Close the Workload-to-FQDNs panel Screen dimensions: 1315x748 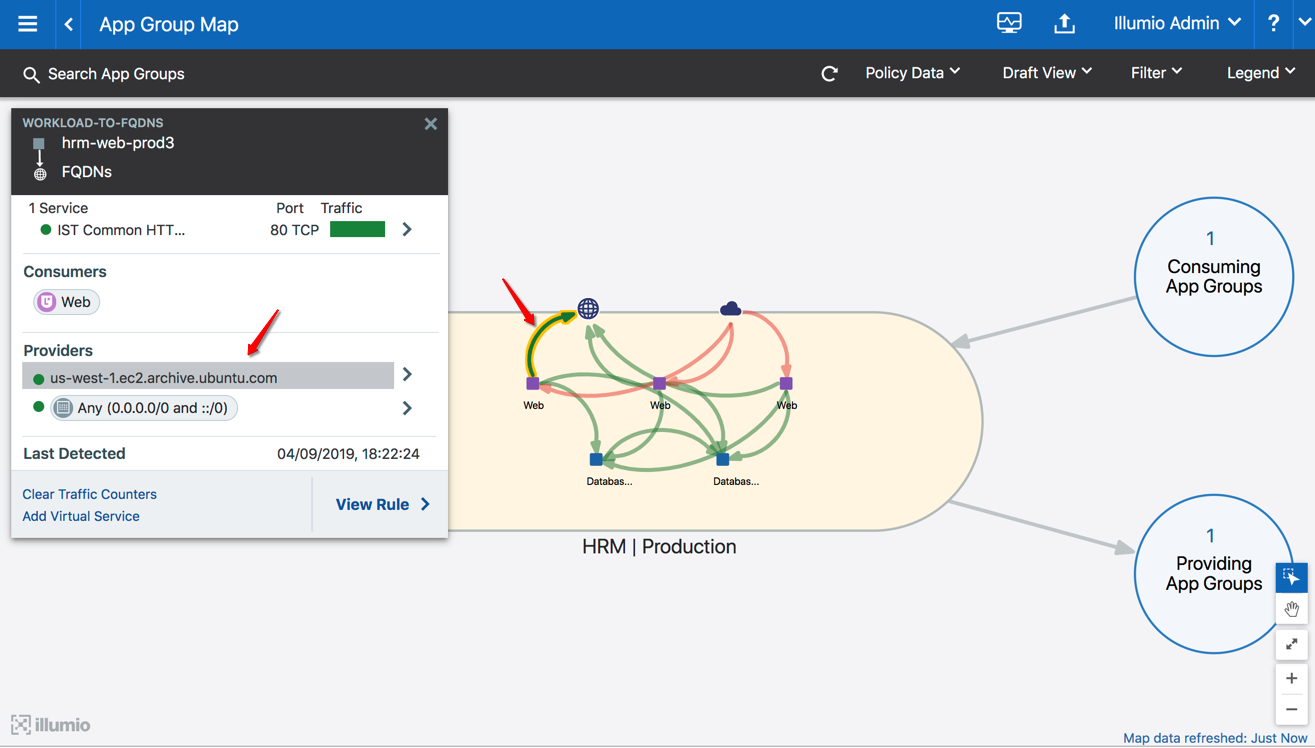431,124
